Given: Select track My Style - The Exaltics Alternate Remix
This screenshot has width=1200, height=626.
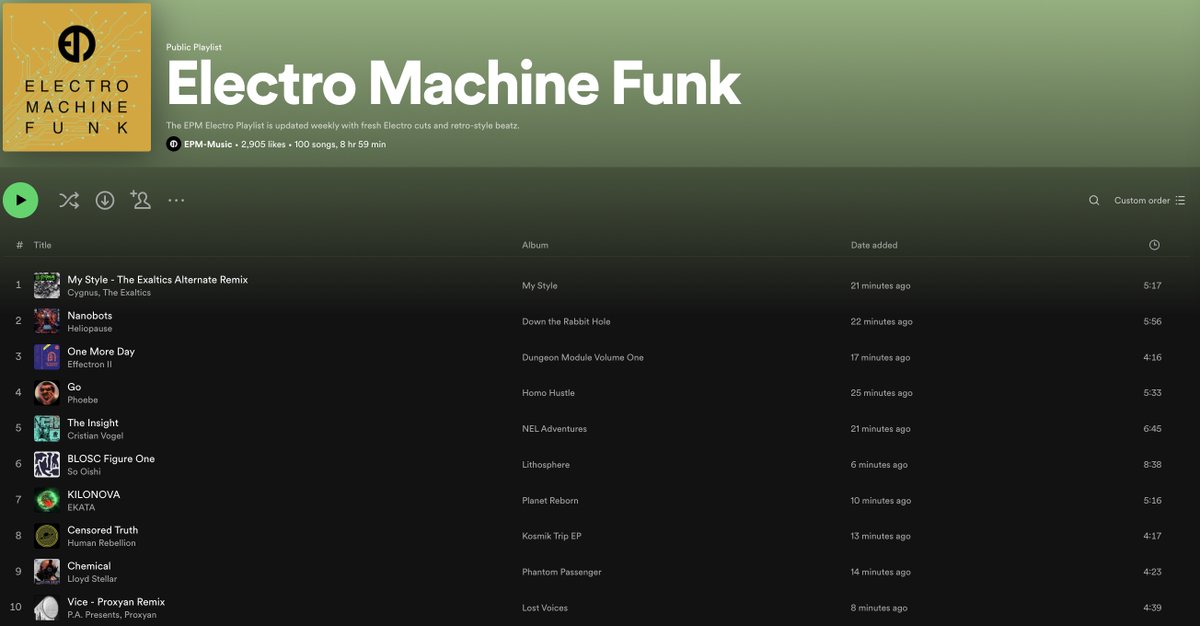Looking at the screenshot, I should coord(157,280).
